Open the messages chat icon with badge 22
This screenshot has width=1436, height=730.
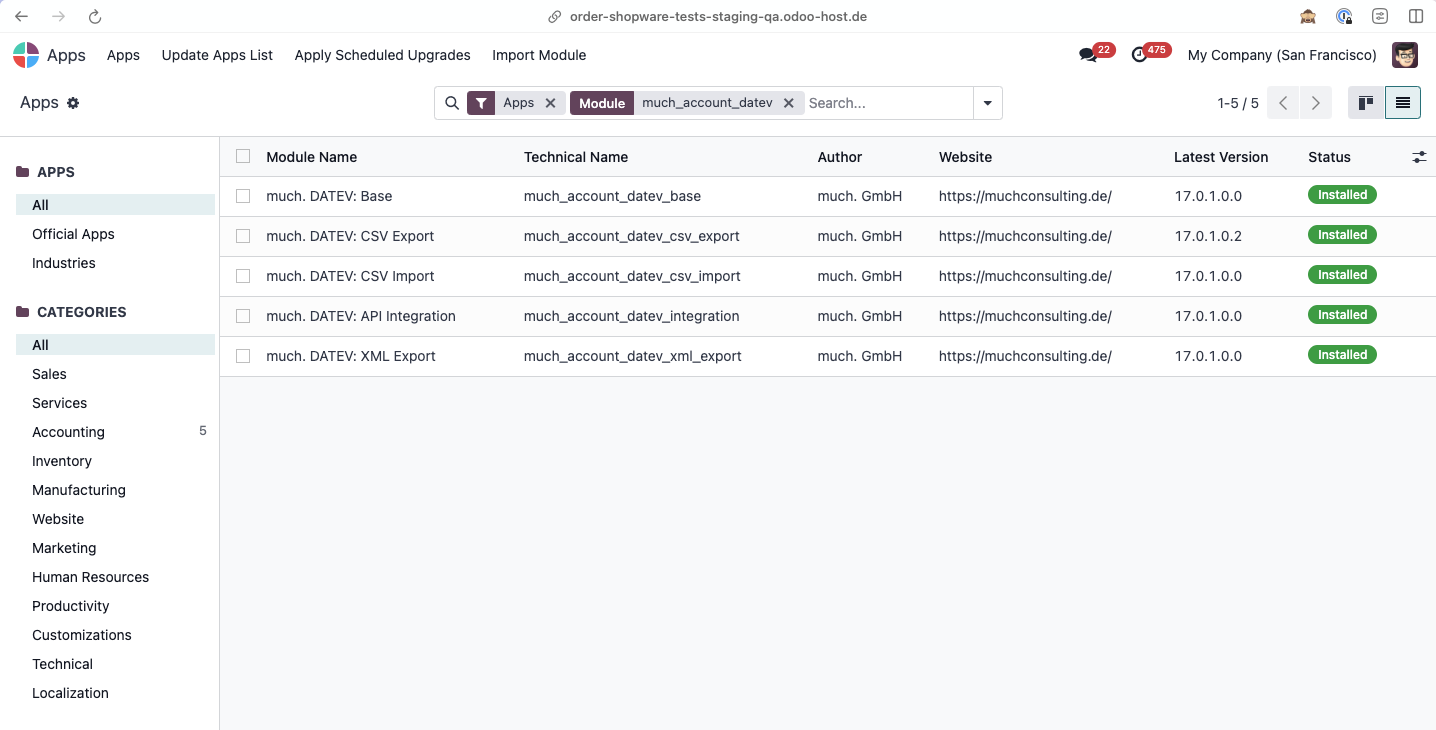tap(1089, 55)
